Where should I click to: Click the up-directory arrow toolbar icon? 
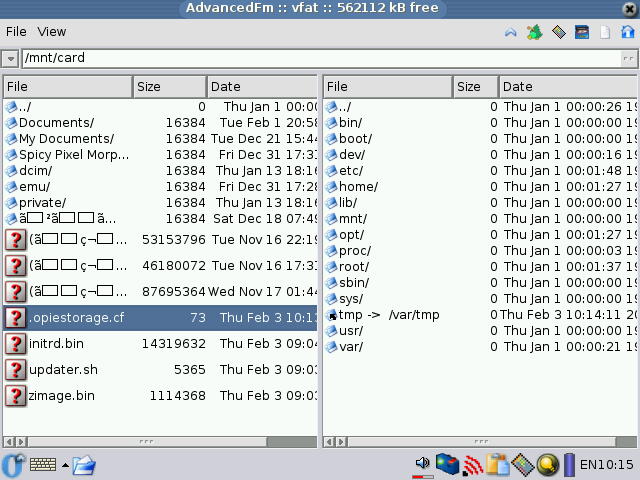click(511, 32)
